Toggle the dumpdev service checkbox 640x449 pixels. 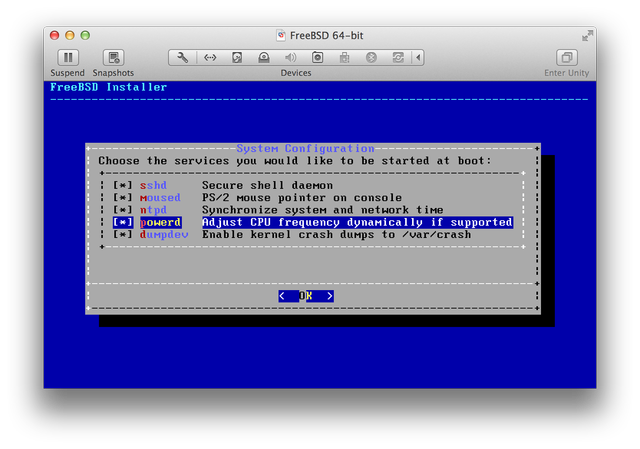tap(123, 234)
